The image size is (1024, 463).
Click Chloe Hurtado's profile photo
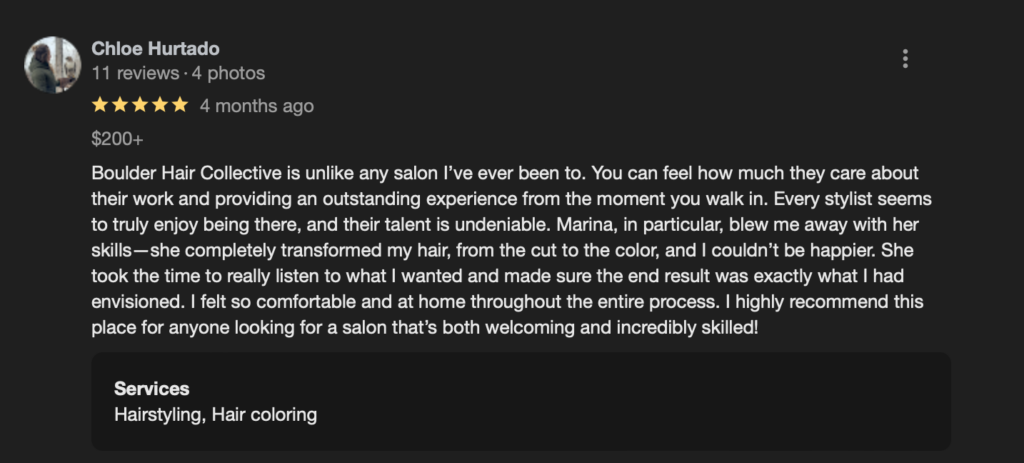pyautogui.click(x=52, y=65)
